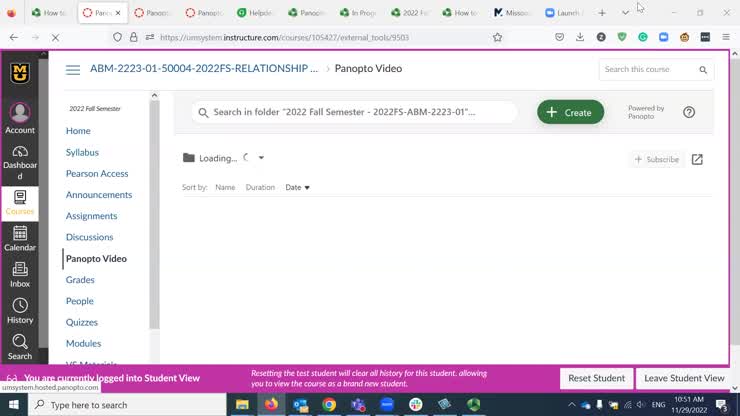740x416 pixels.
Task: Bookmark page with star icon
Action: pos(497,37)
